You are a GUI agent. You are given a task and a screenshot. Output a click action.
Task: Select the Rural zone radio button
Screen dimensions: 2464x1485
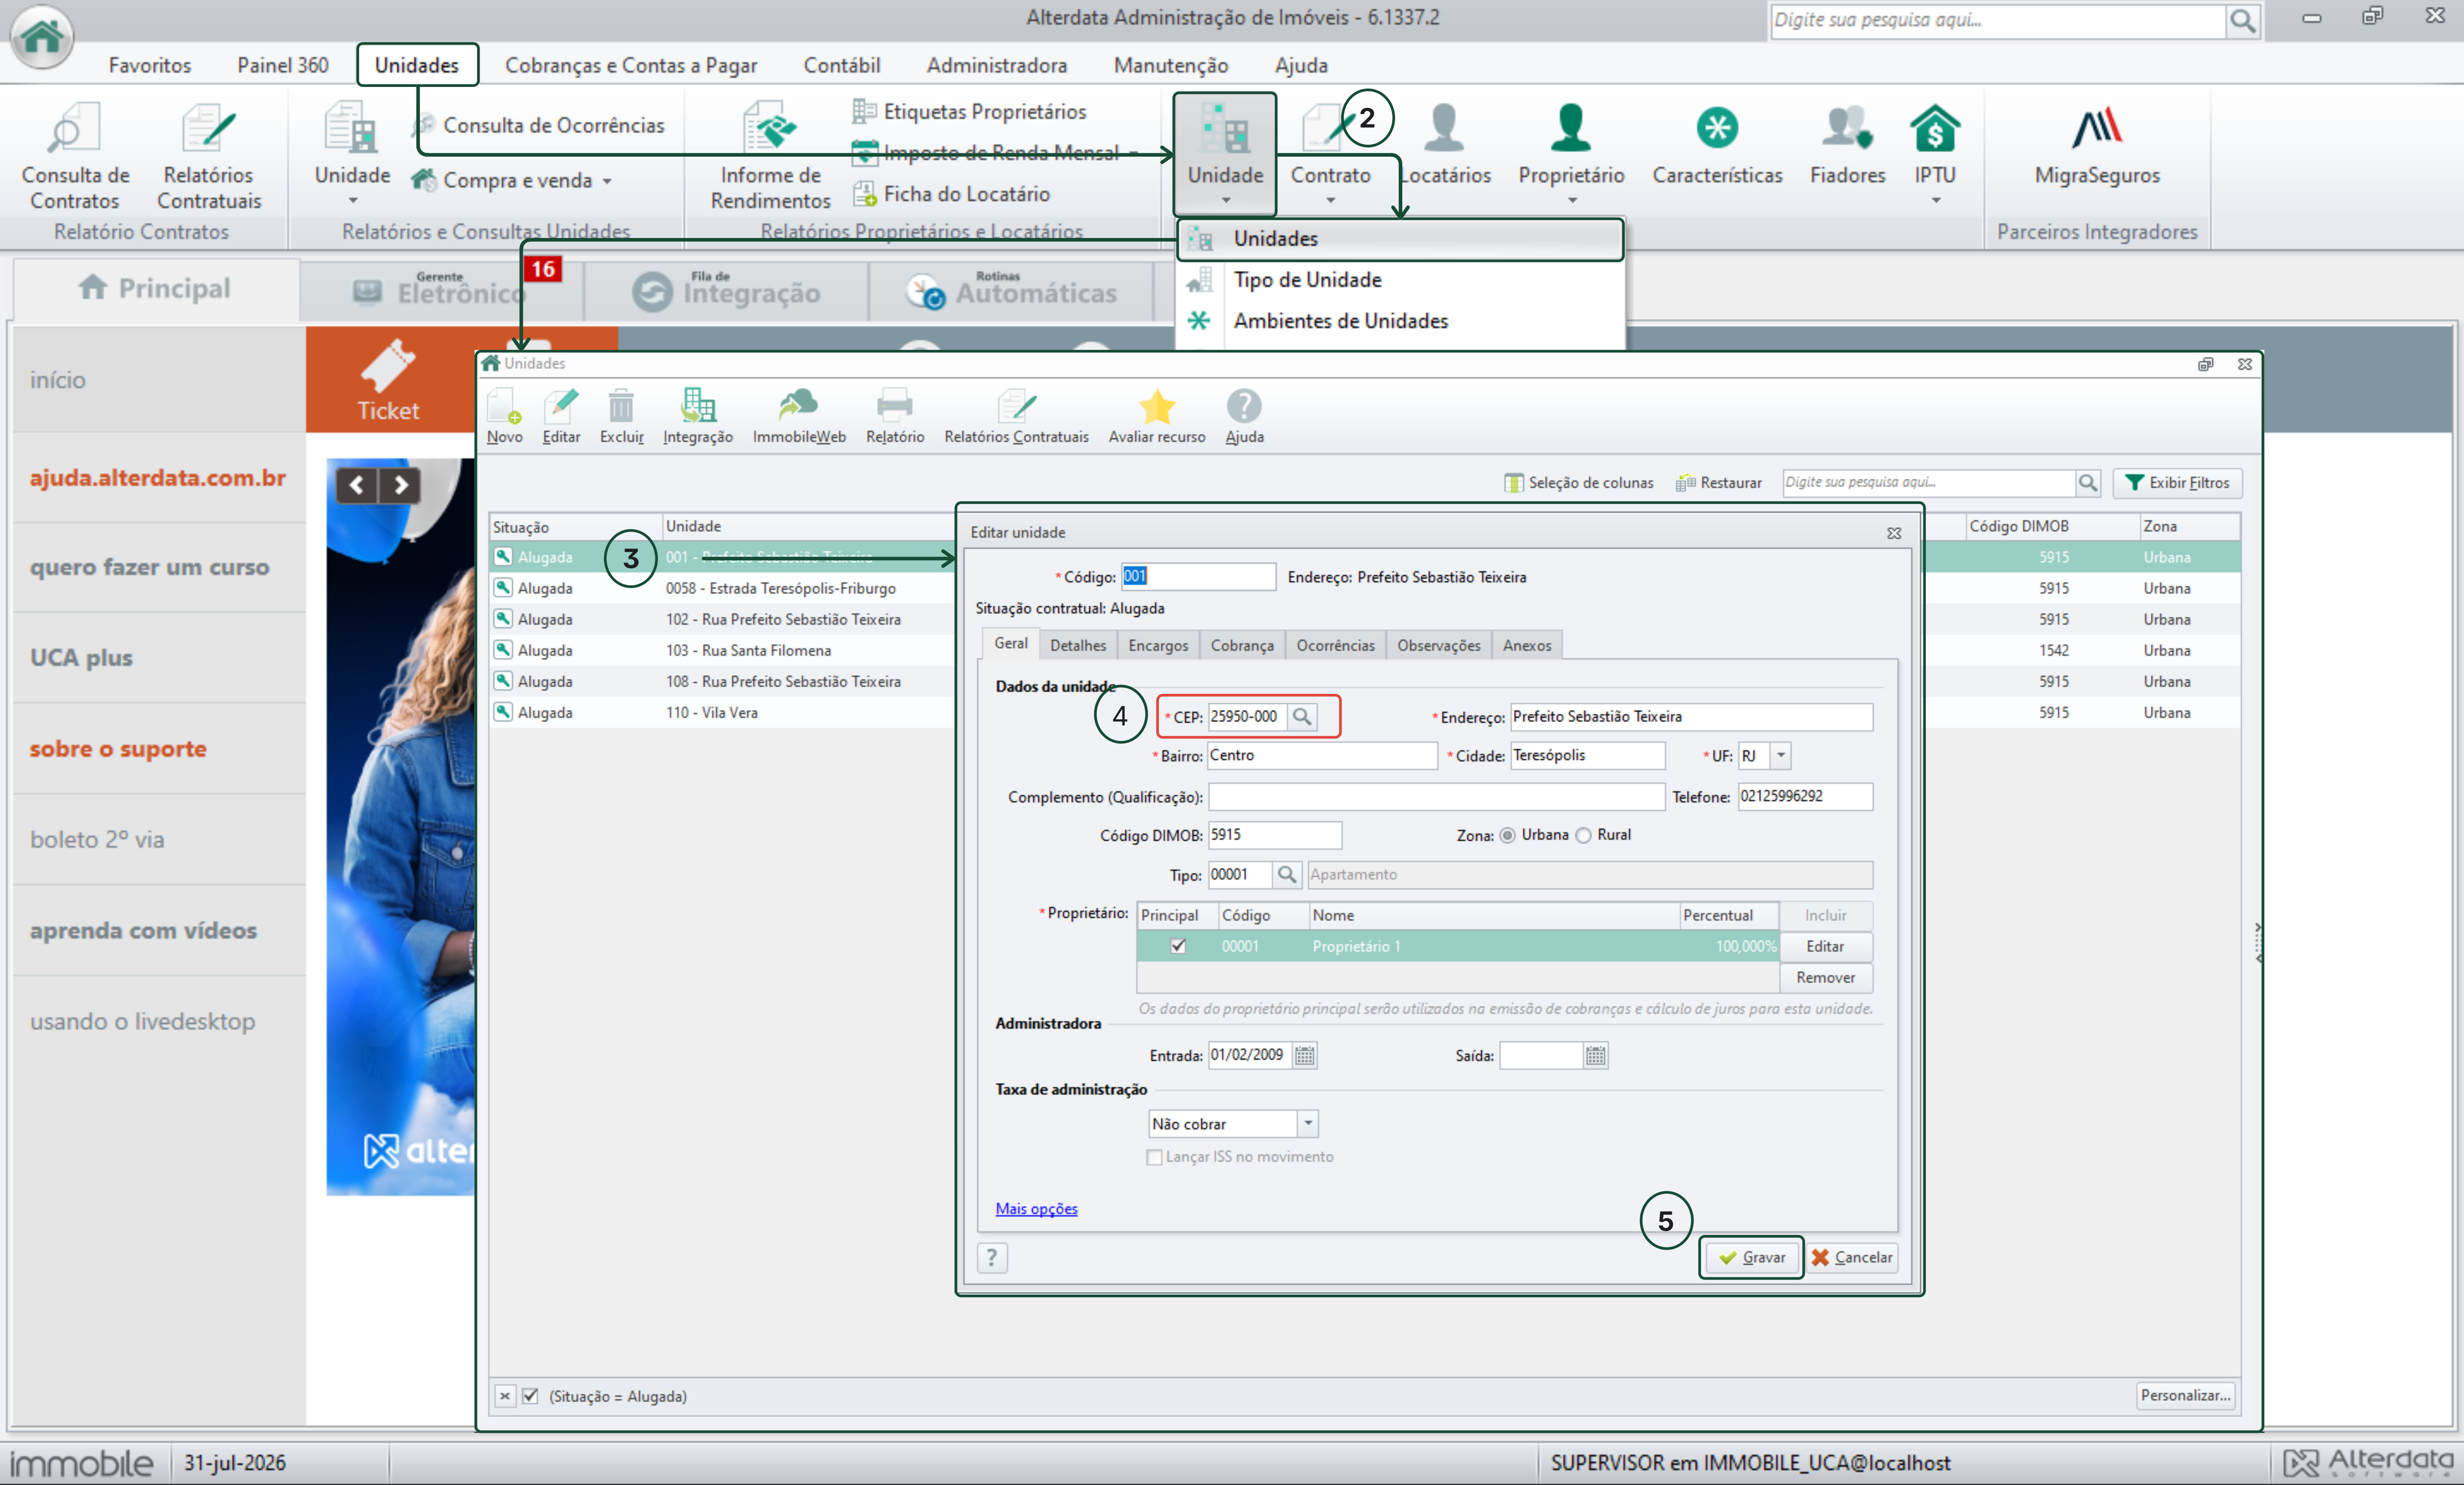pos(1583,835)
